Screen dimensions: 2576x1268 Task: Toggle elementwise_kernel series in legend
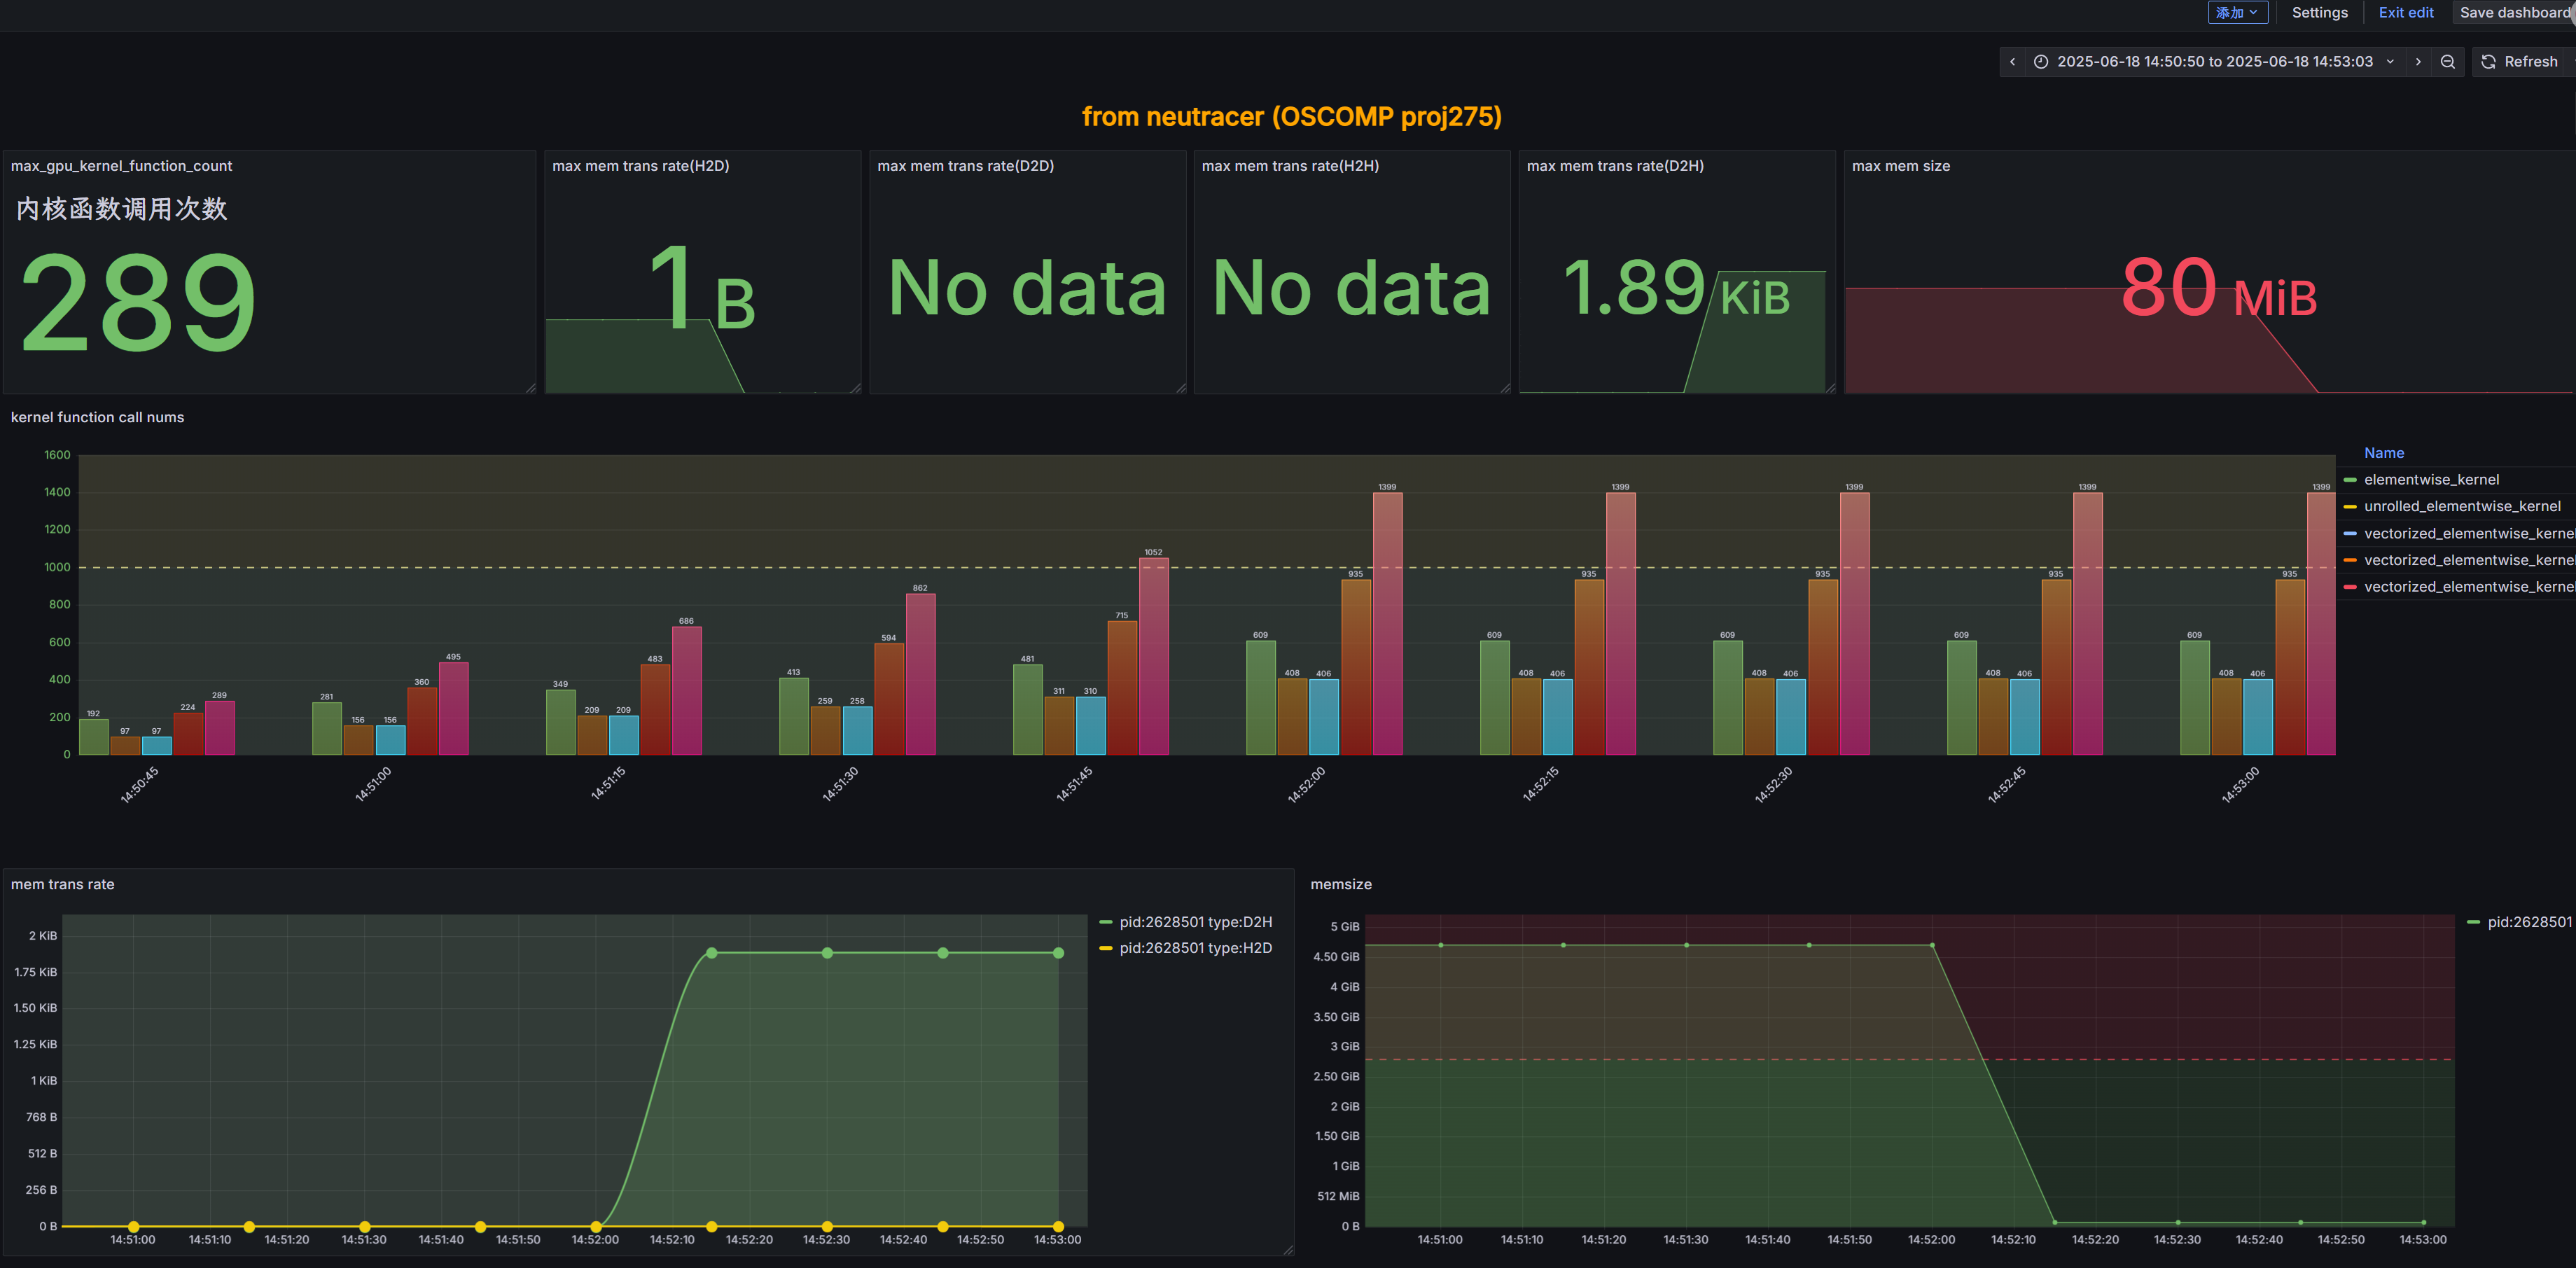[x=2430, y=480]
